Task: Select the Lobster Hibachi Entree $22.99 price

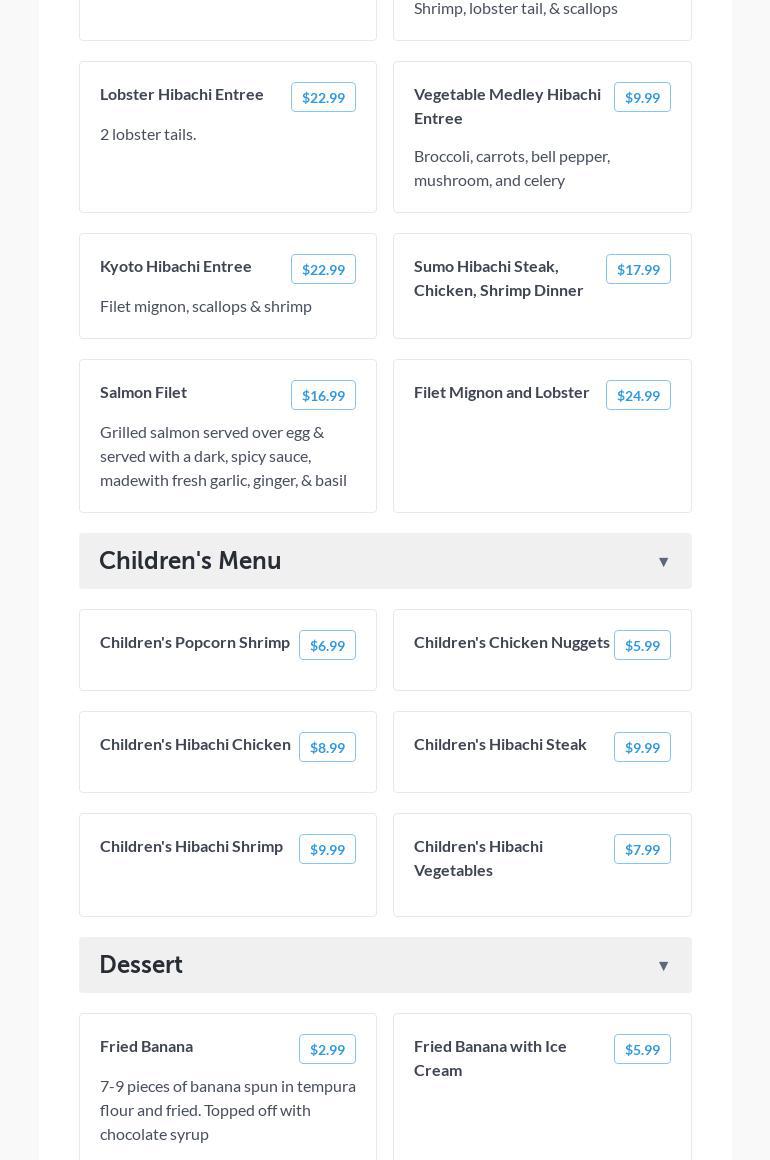Action: click(323, 97)
